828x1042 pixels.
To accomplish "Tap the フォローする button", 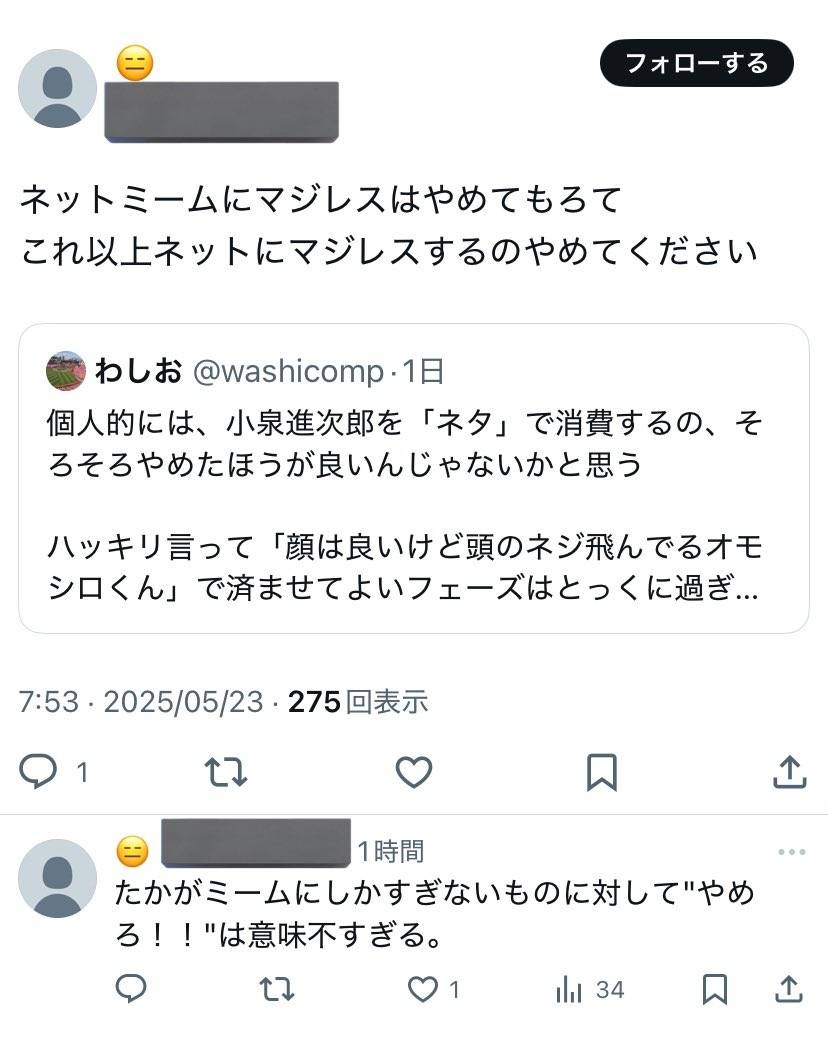I will pyautogui.click(x=696, y=64).
